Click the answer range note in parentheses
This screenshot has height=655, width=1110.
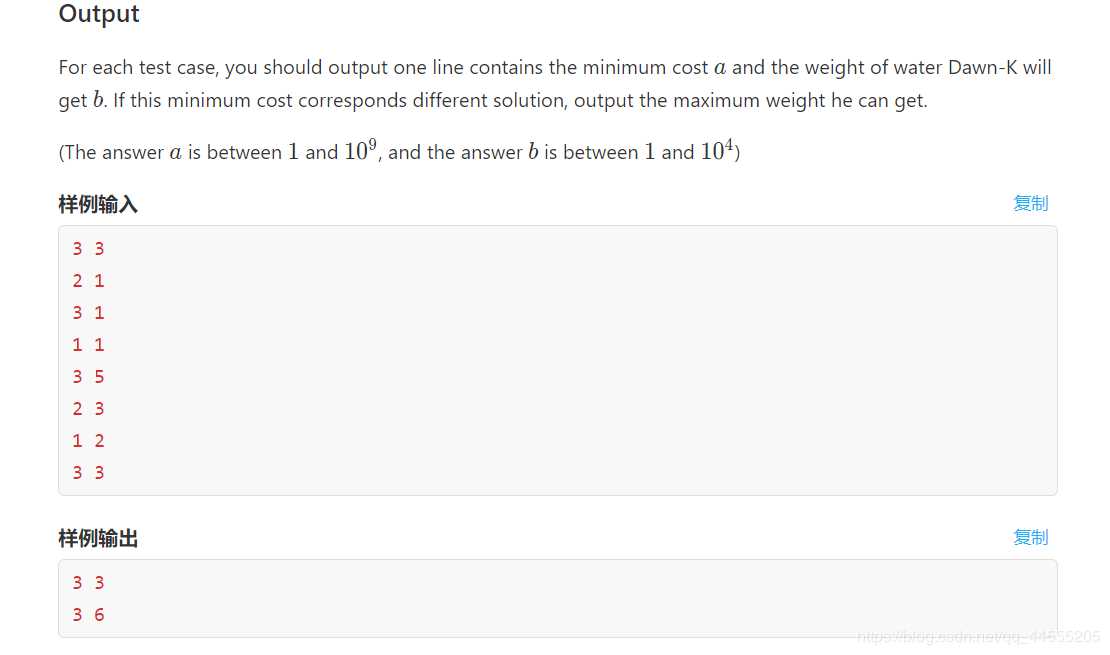[399, 152]
